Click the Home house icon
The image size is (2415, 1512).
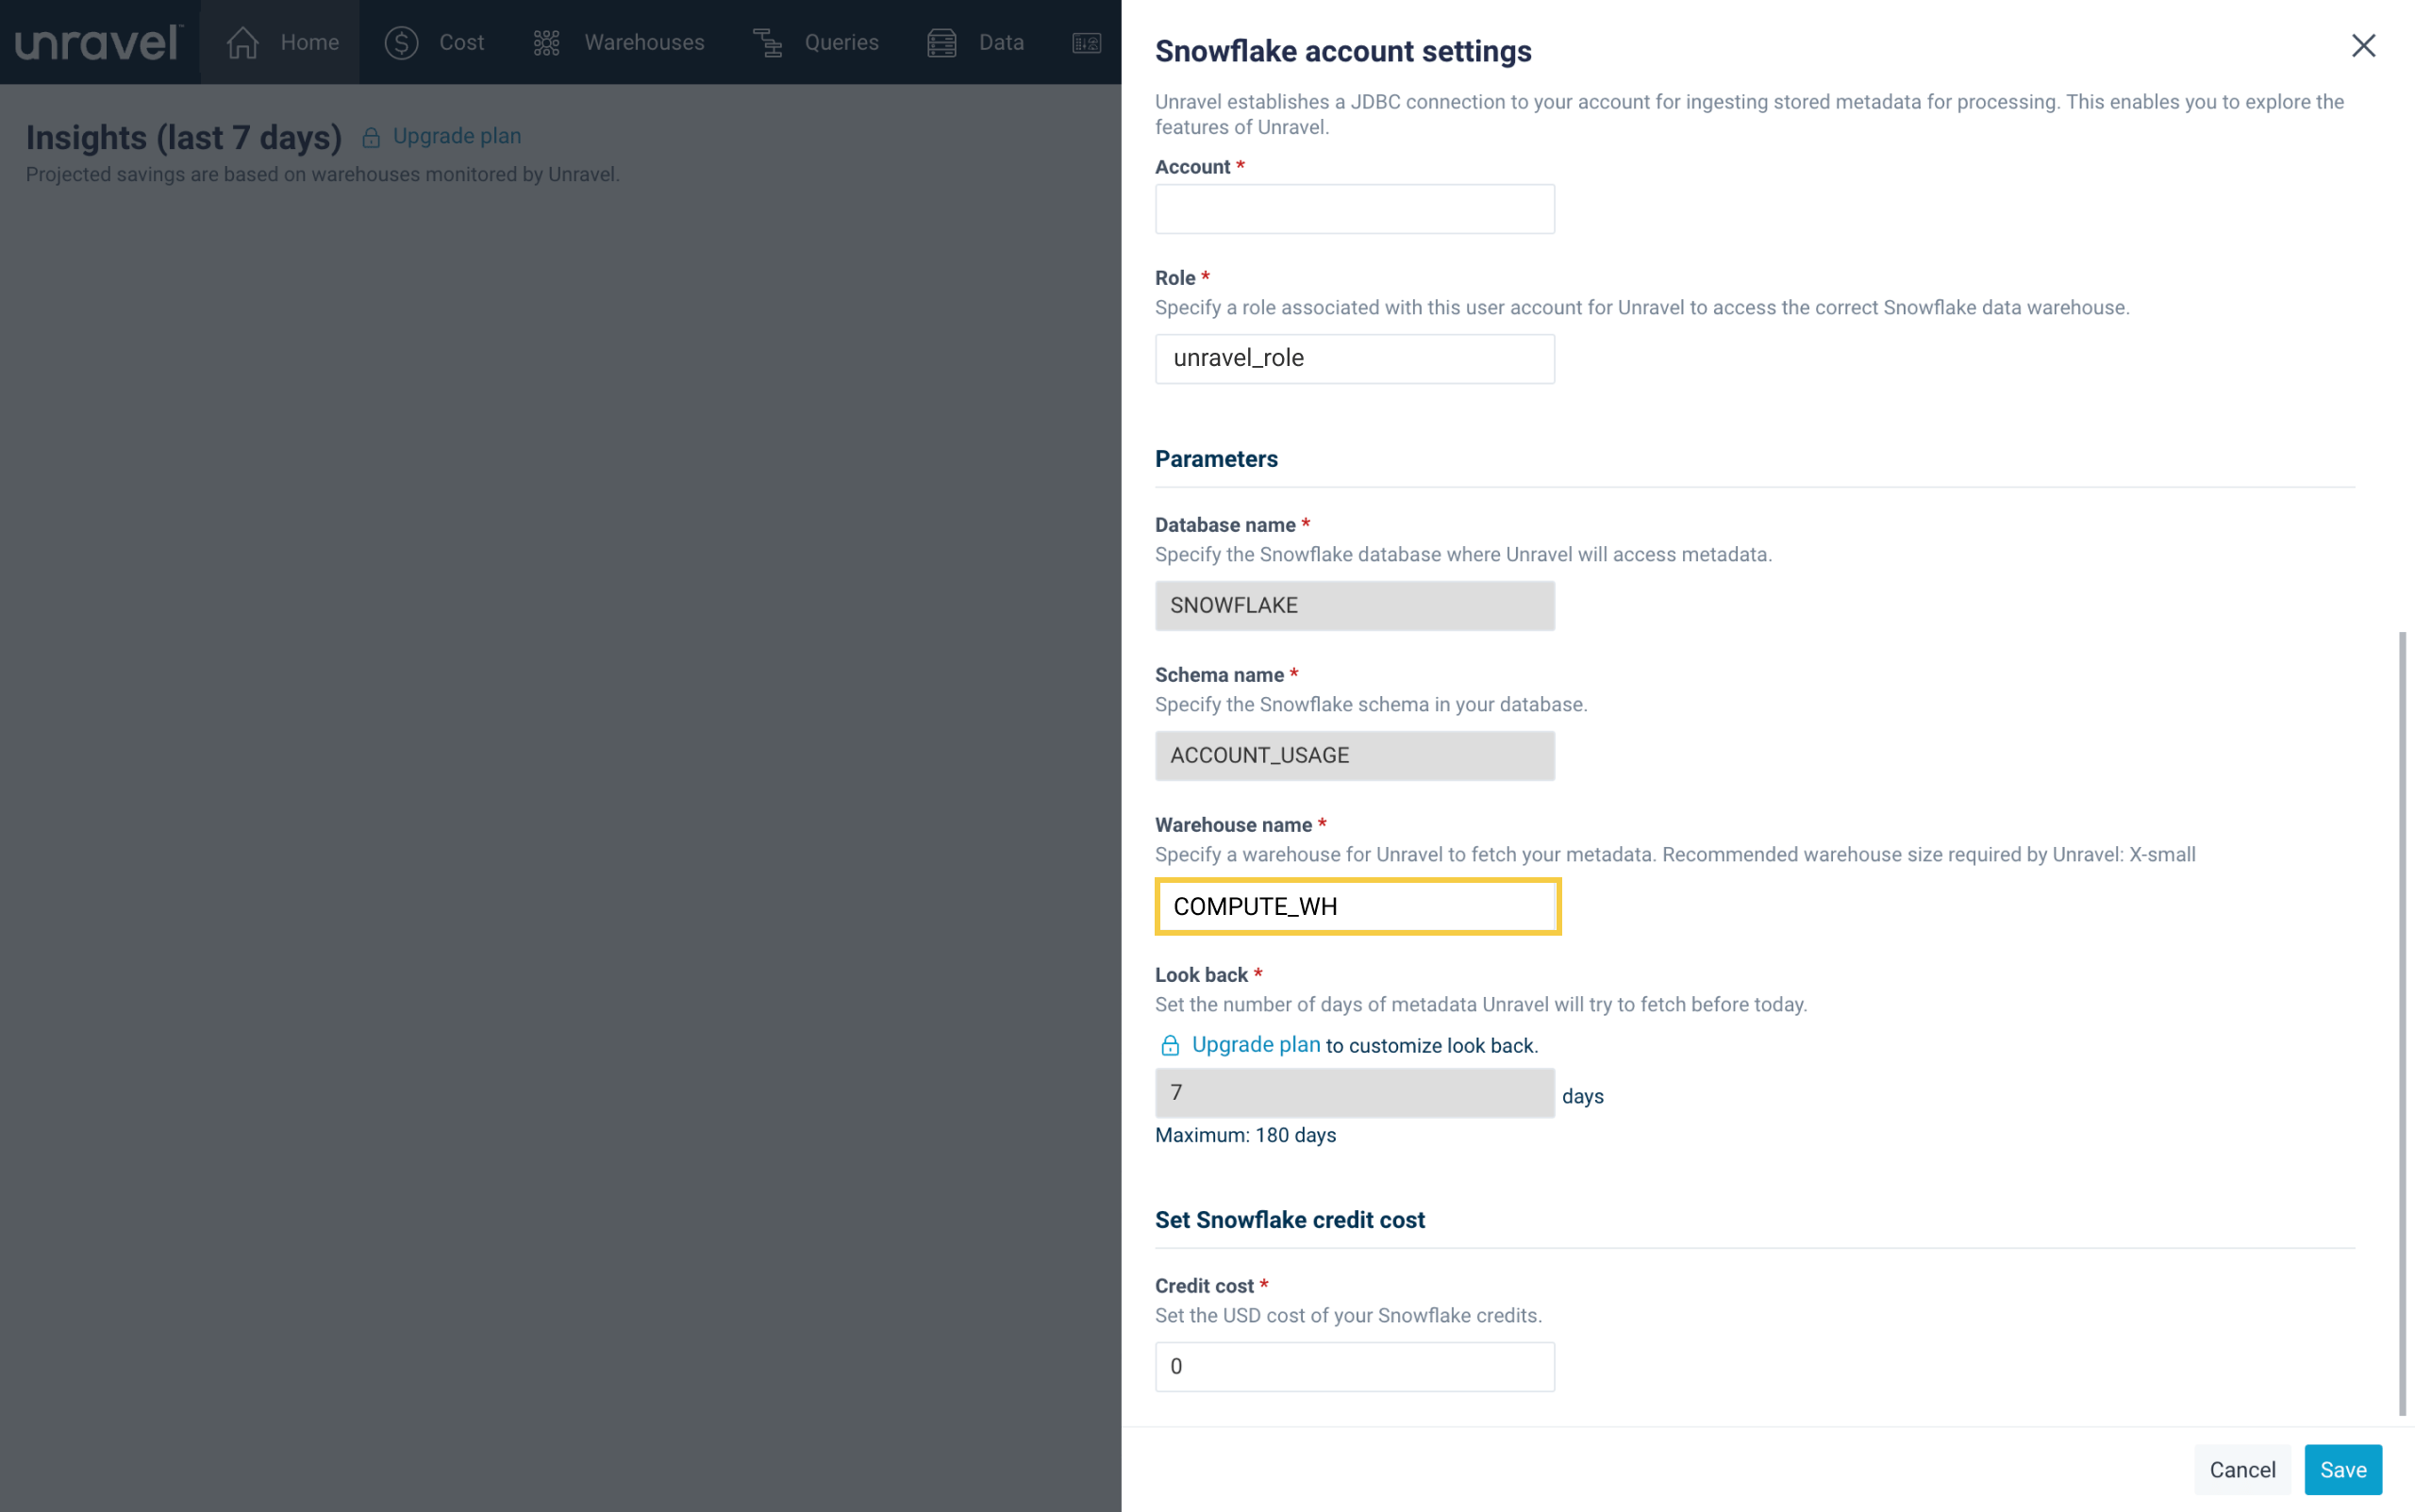coord(243,42)
